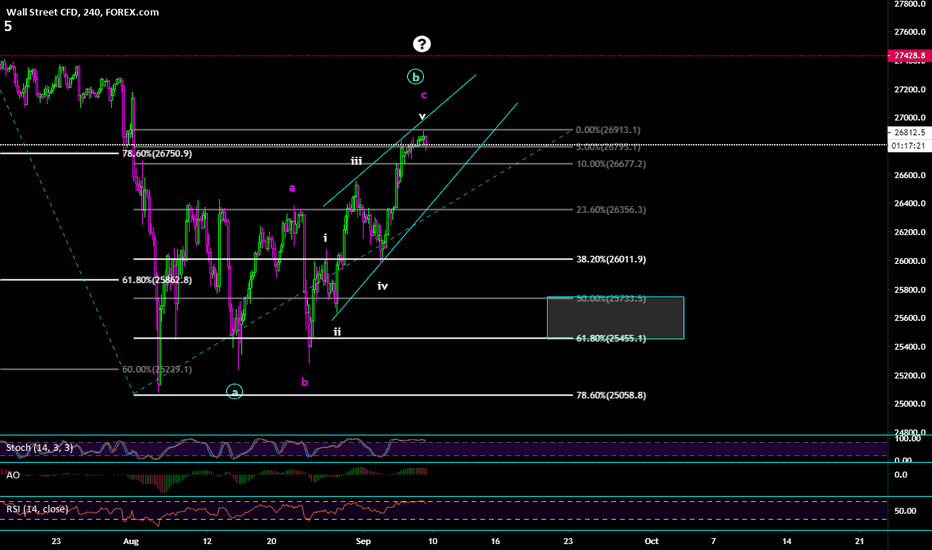Select the '50.00%(25239.1)' retracement label
Viewport: 932px width, 550px height.
tap(157, 369)
